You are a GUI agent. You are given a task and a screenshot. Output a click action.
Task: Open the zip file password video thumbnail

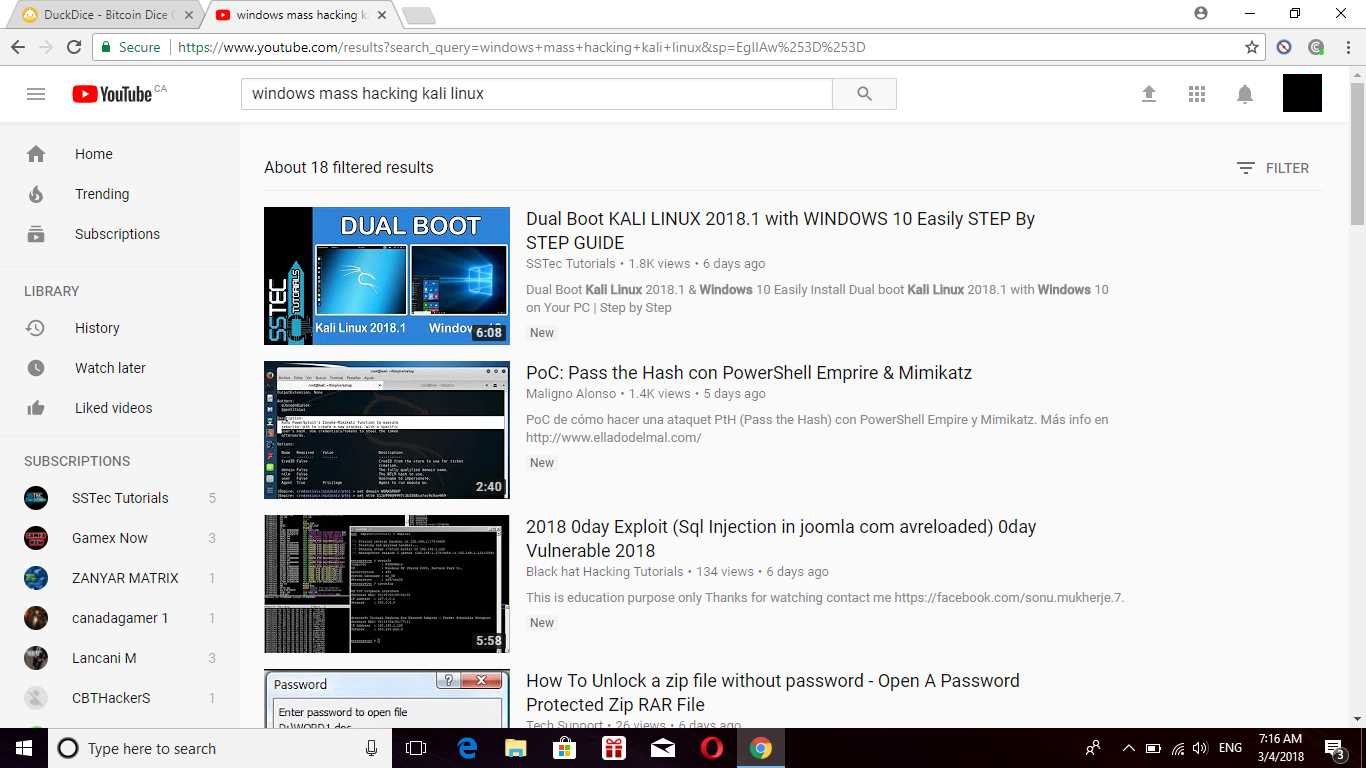tap(387, 698)
